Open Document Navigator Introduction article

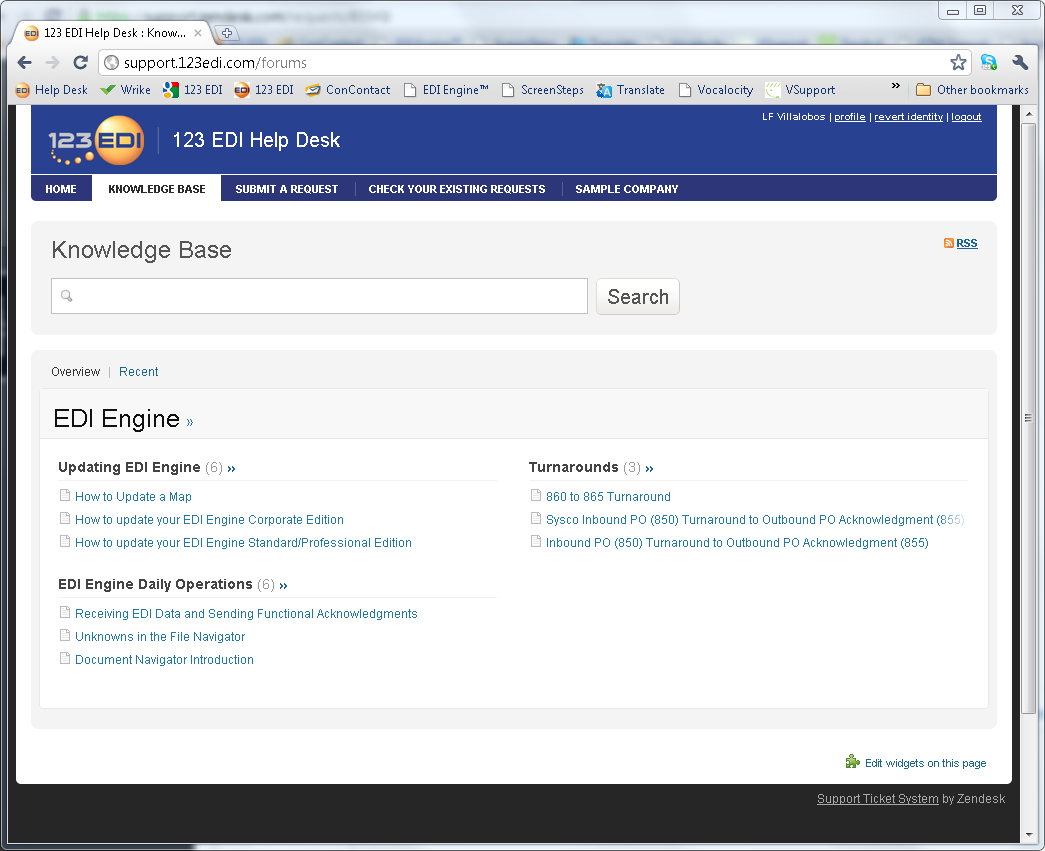pyautogui.click(x=164, y=660)
